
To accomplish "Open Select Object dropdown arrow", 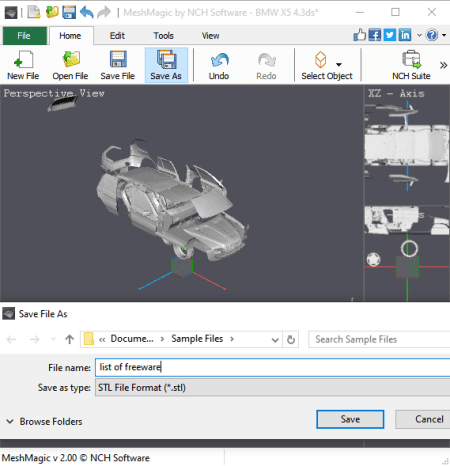I will 339,64.
